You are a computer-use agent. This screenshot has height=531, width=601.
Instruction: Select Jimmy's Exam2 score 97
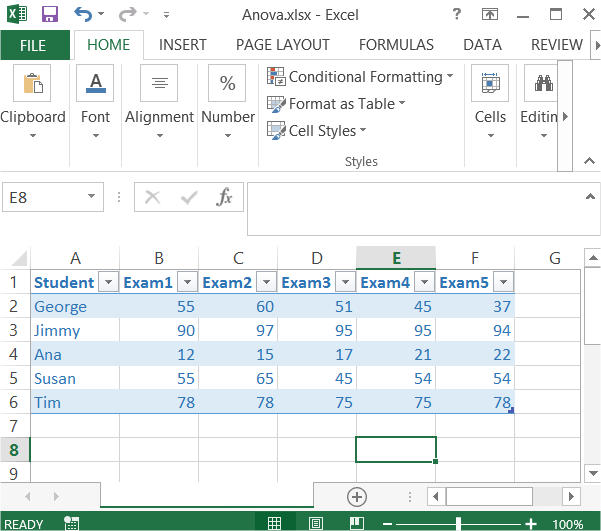(238, 330)
